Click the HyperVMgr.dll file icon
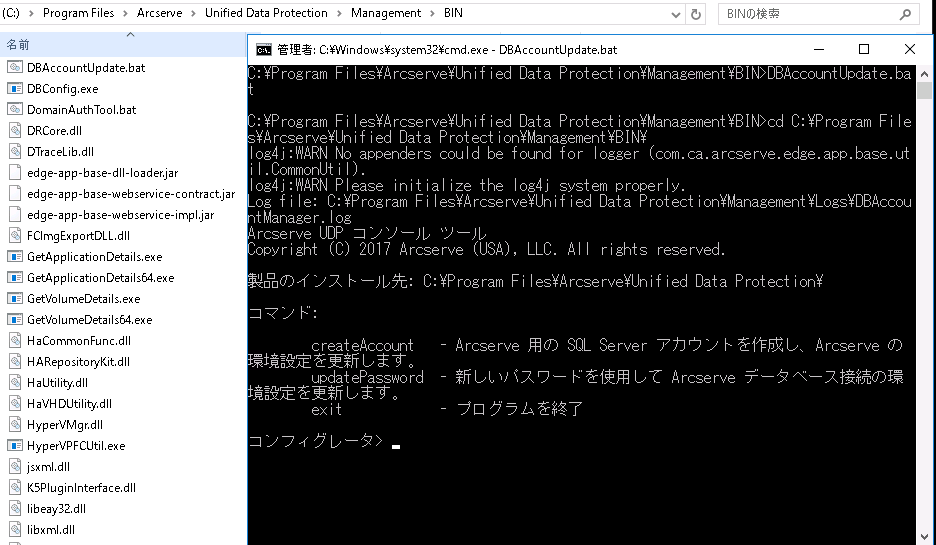The height and width of the screenshot is (545, 936). click(x=15, y=424)
